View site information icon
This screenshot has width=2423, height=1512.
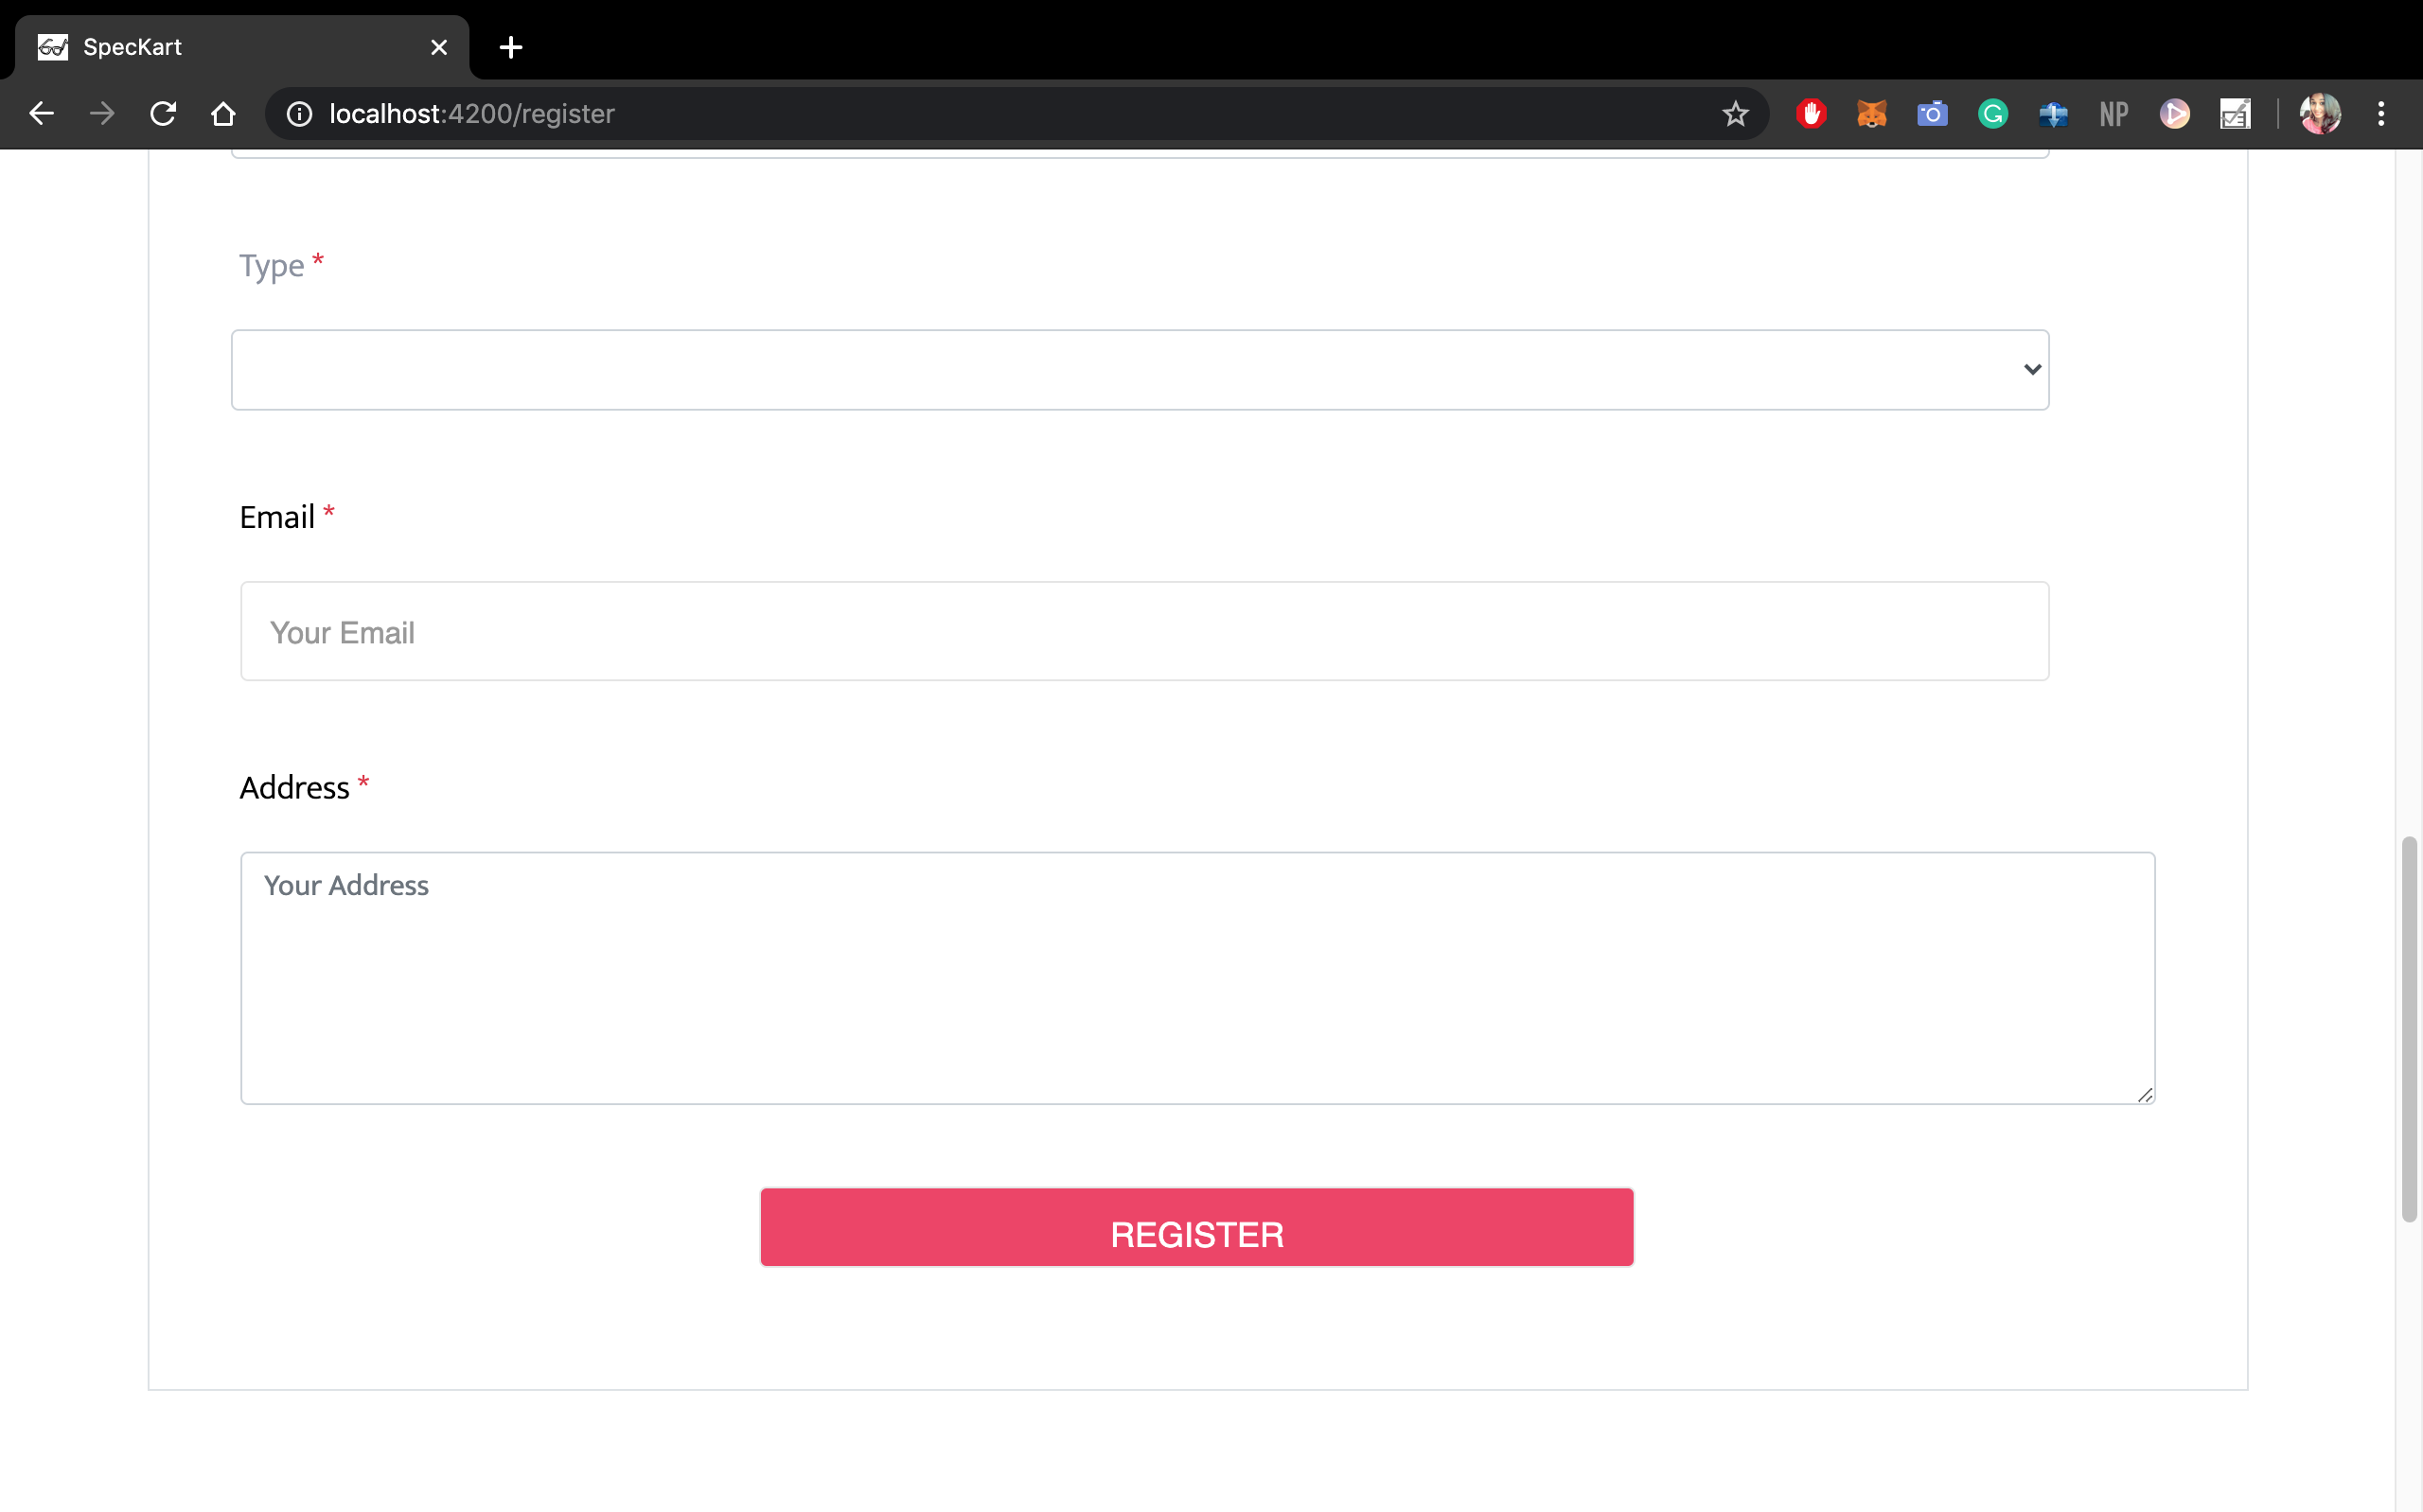[299, 114]
